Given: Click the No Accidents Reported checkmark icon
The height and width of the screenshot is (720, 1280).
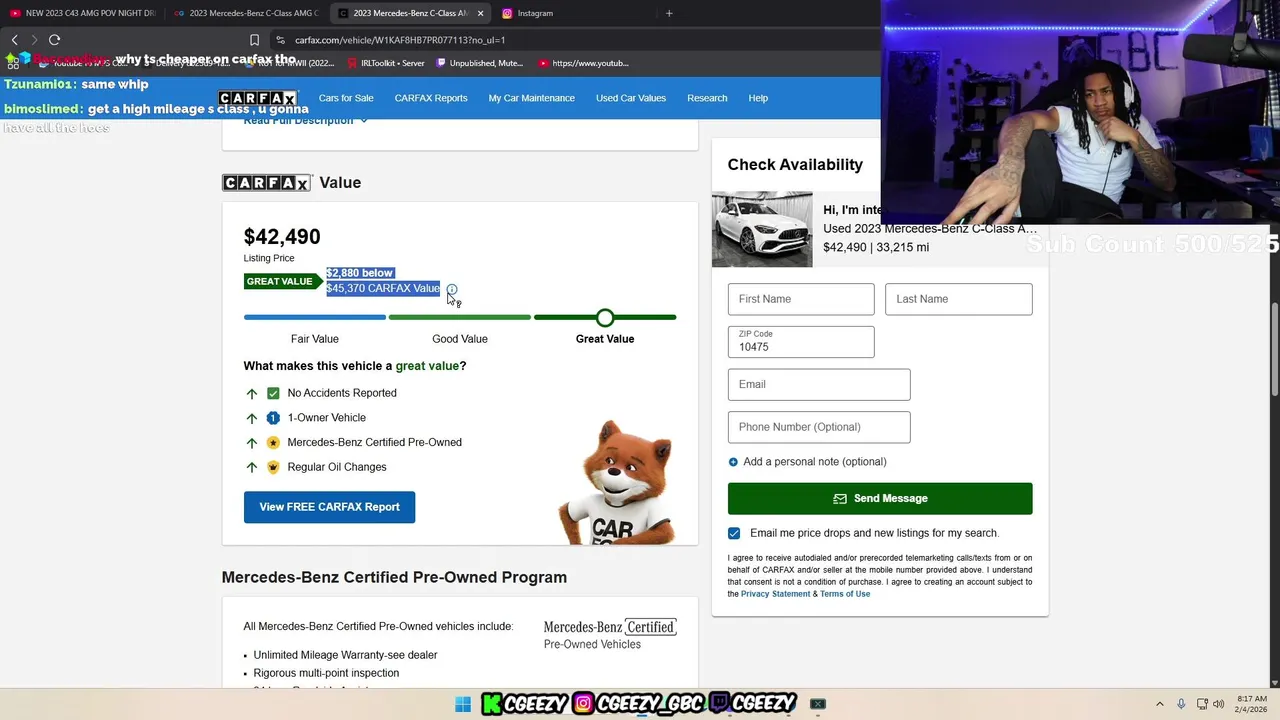Looking at the screenshot, I should (x=273, y=393).
